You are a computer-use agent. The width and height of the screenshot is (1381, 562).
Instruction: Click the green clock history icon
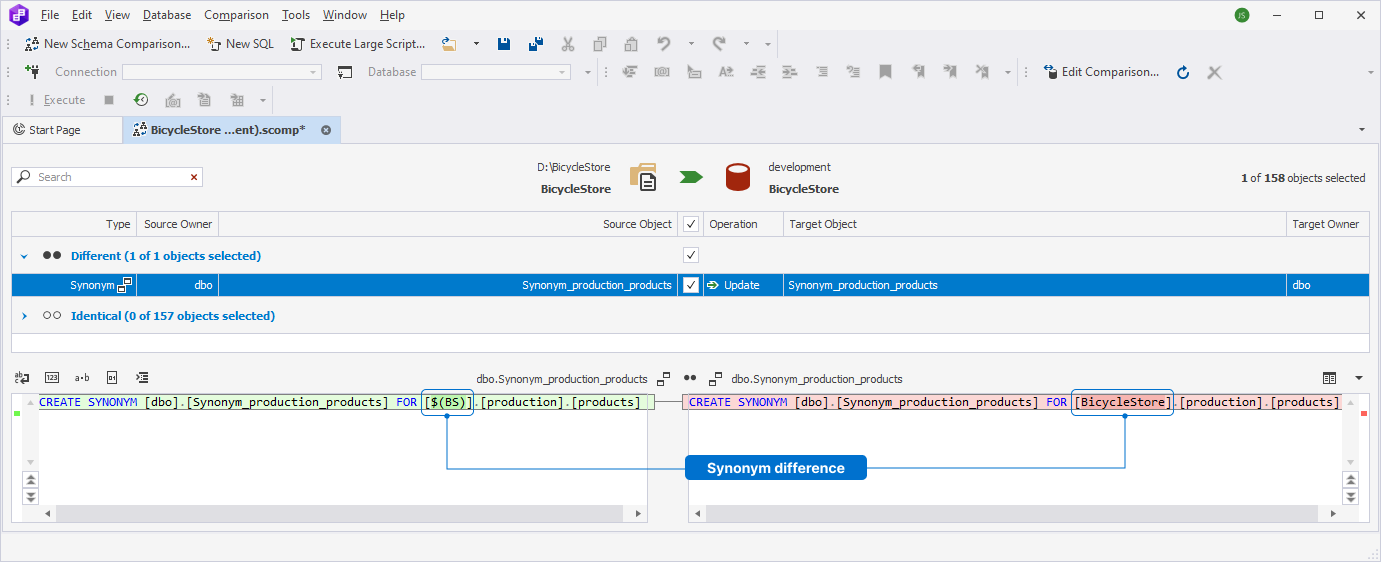pos(141,100)
